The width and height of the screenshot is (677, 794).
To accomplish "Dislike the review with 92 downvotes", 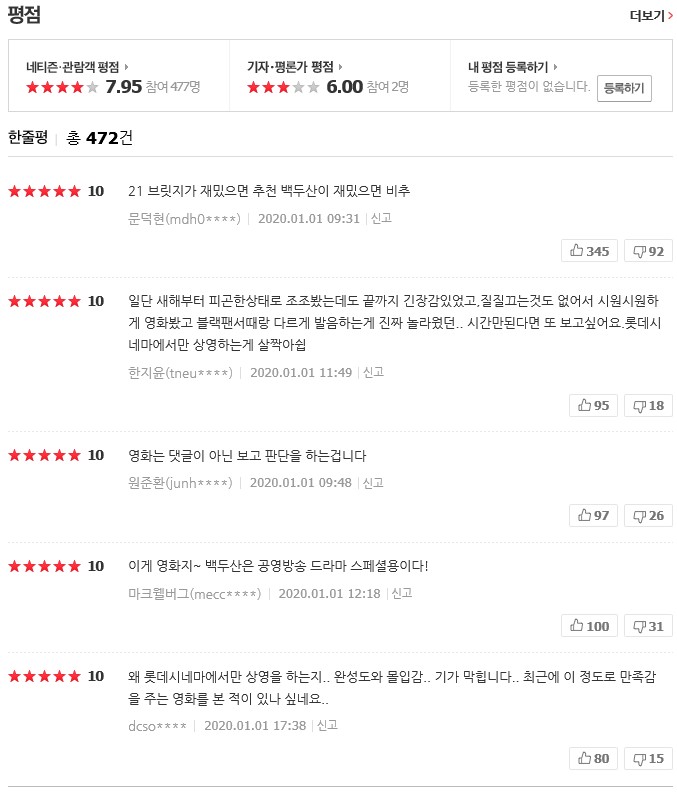I will [648, 251].
